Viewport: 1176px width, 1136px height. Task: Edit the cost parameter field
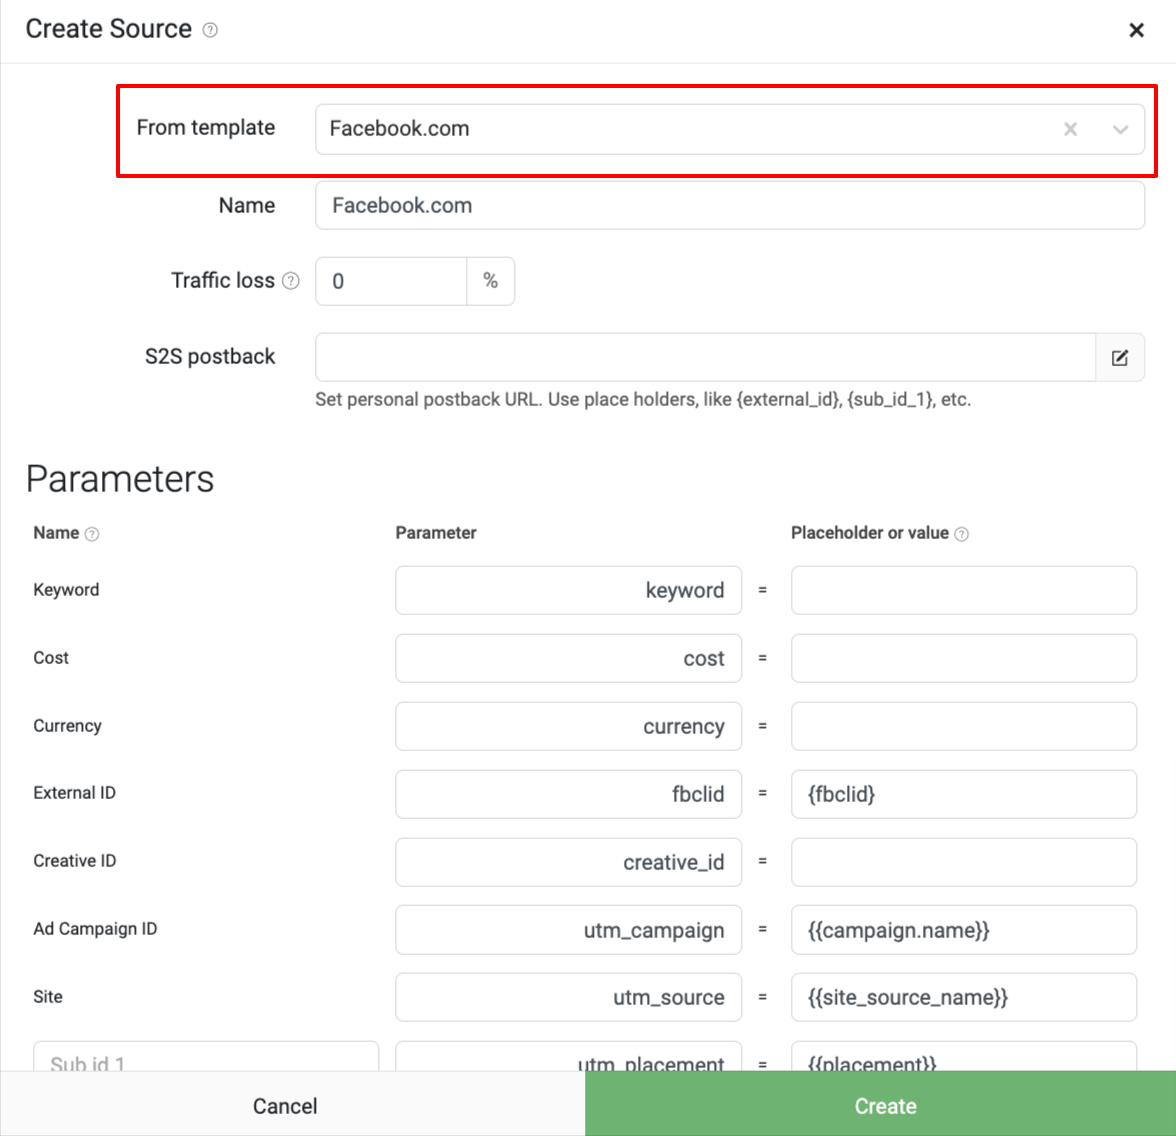[x=568, y=658]
